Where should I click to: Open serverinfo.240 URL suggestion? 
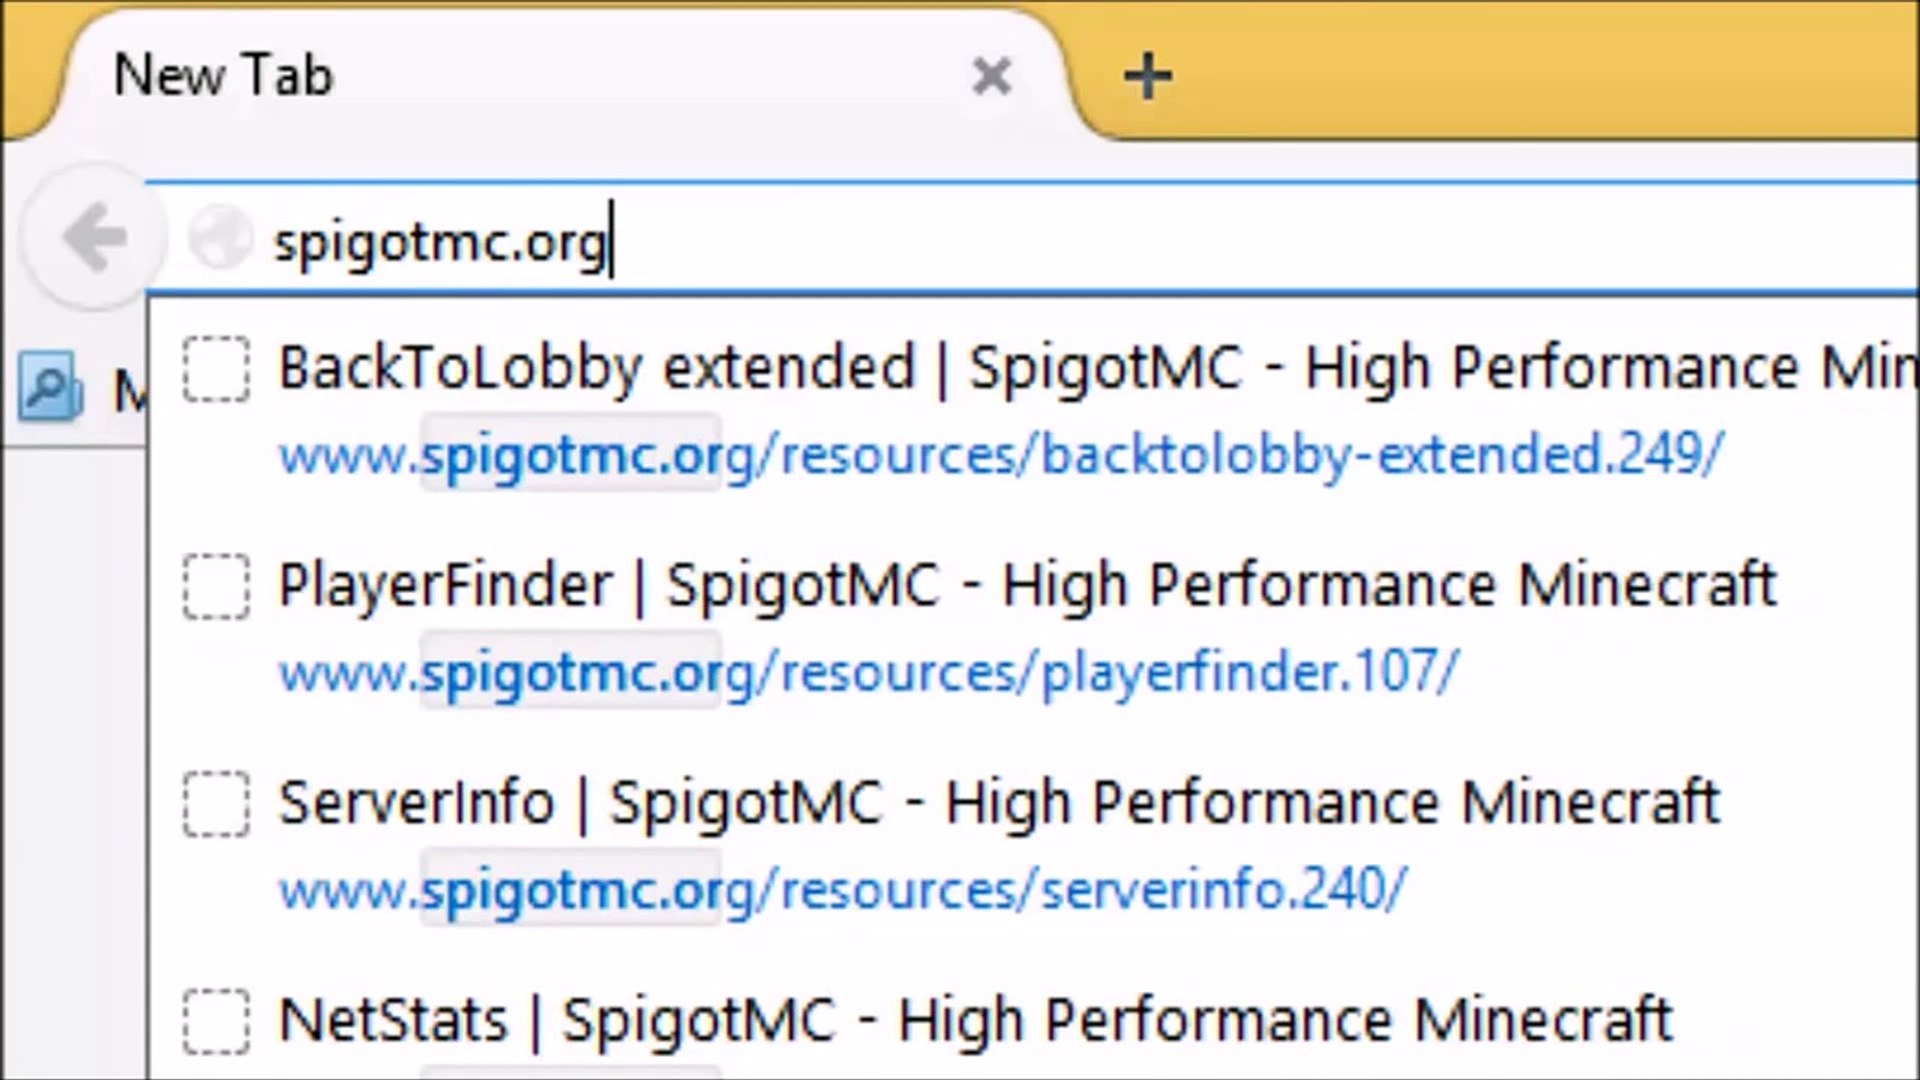coord(842,889)
